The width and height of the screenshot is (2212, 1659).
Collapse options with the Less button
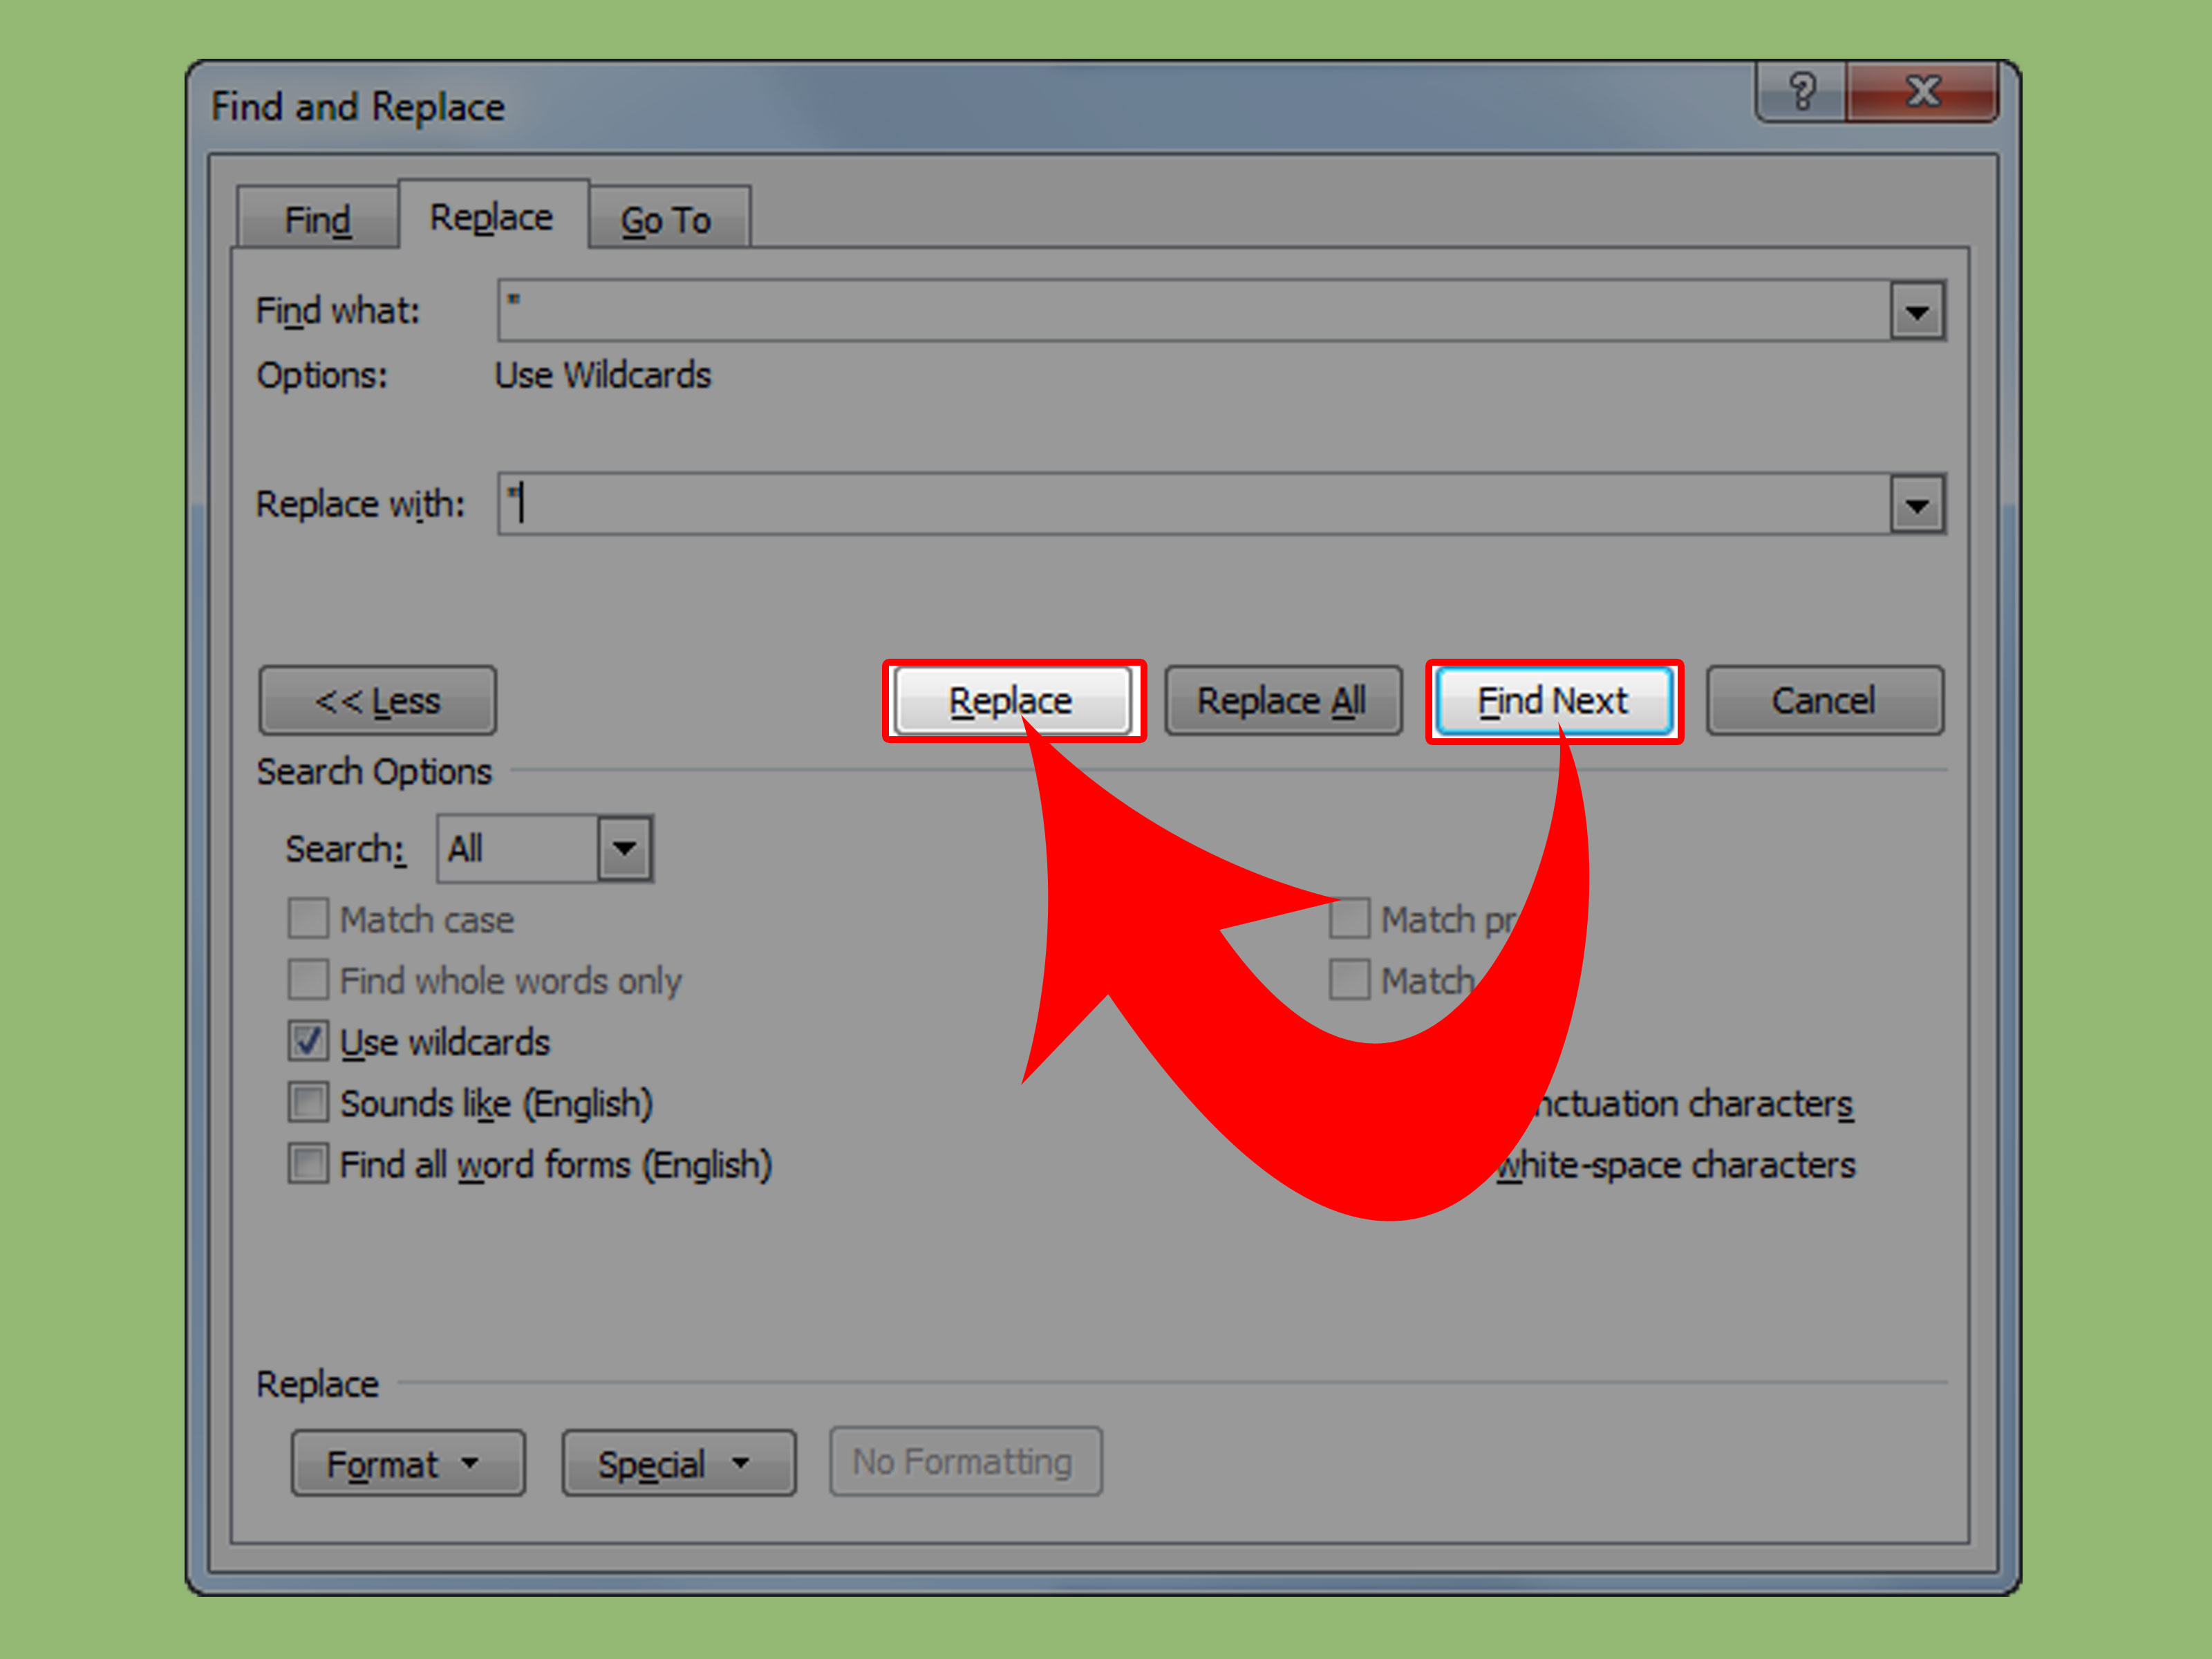point(378,701)
